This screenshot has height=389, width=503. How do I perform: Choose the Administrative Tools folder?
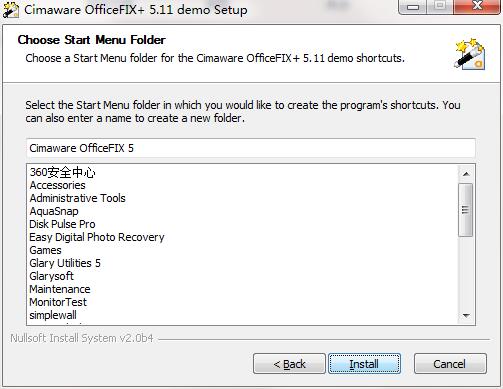(x=77, y=198)
